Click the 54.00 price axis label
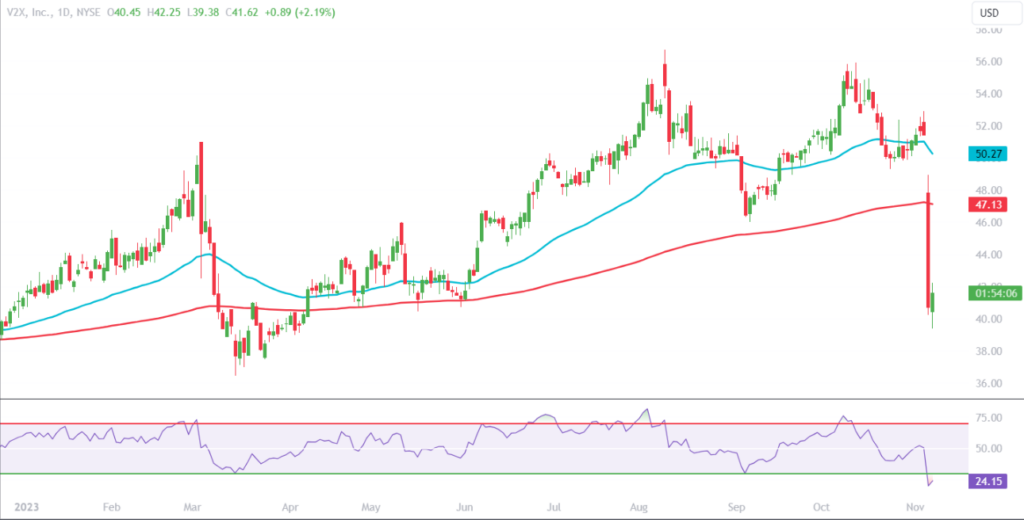This screenshot has width=1024, height=520. point(988,94)
